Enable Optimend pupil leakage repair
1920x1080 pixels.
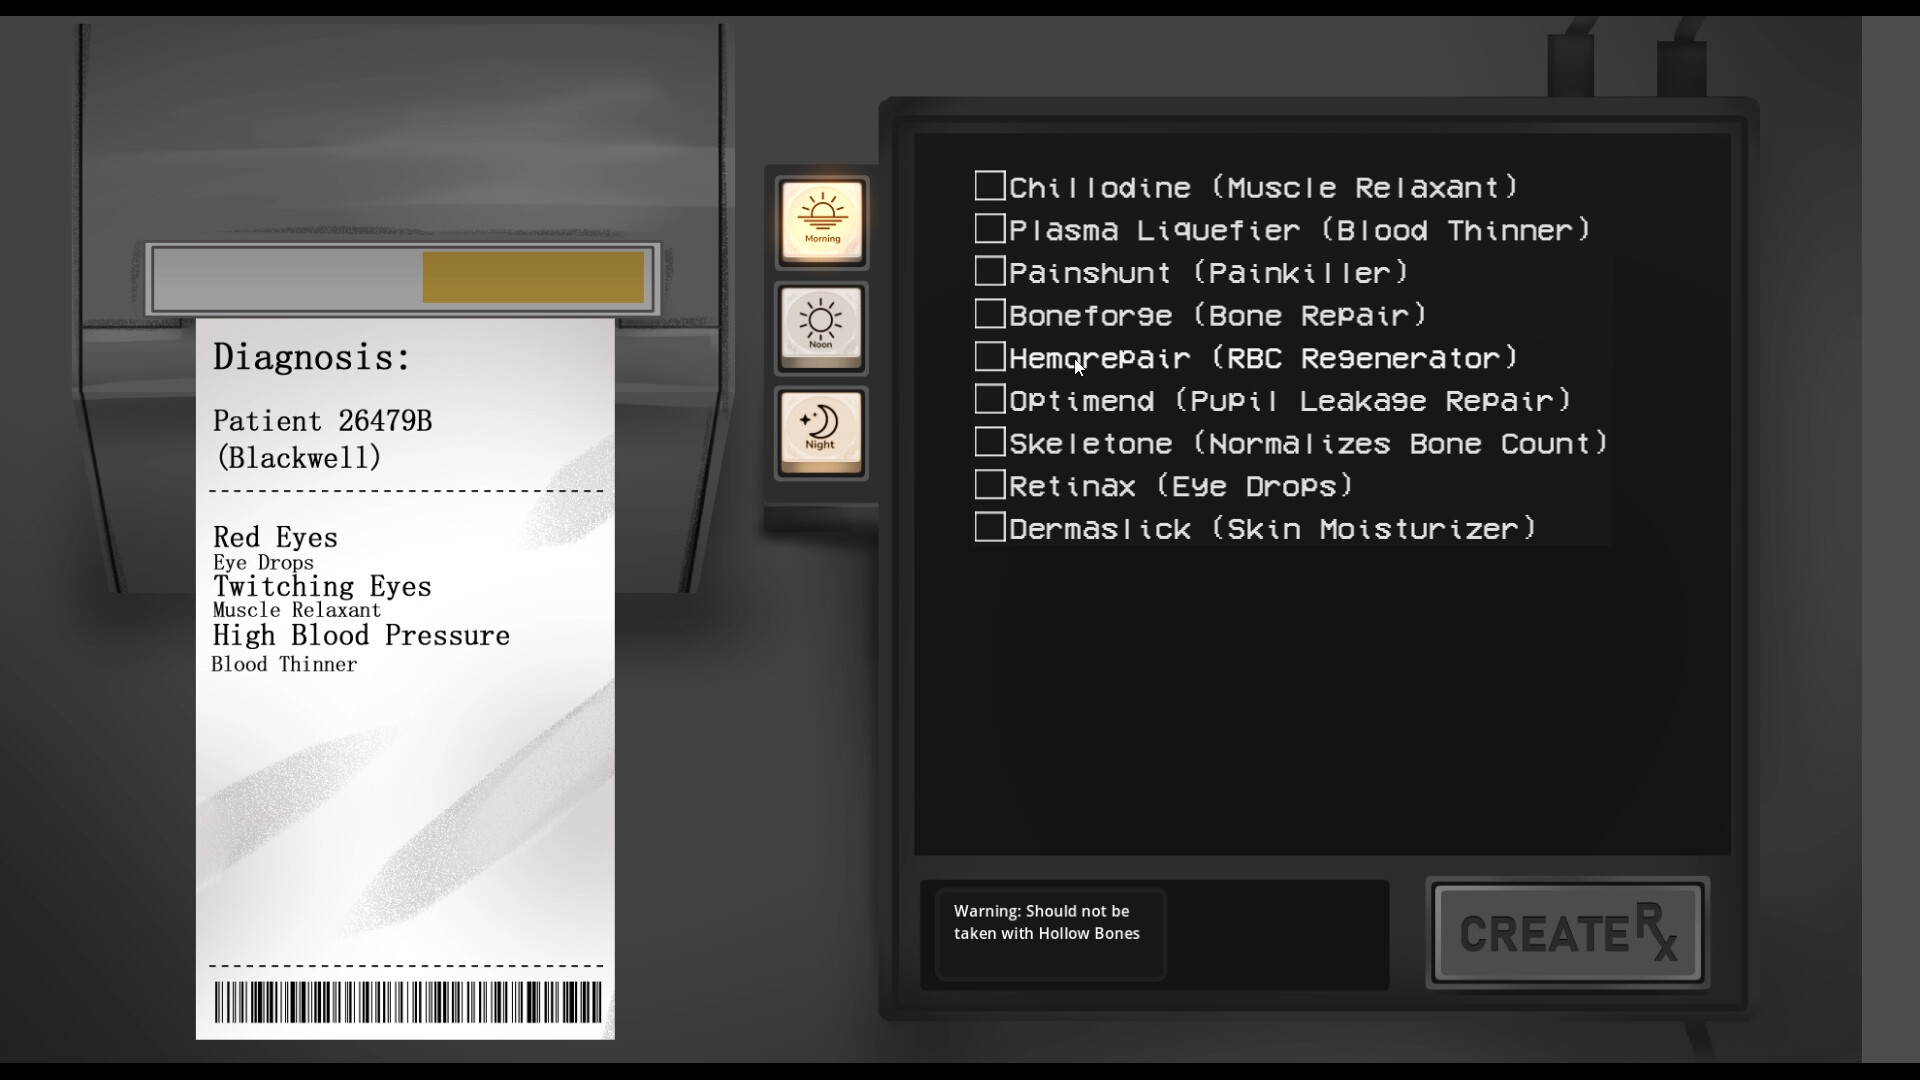(x=990, y=398)
